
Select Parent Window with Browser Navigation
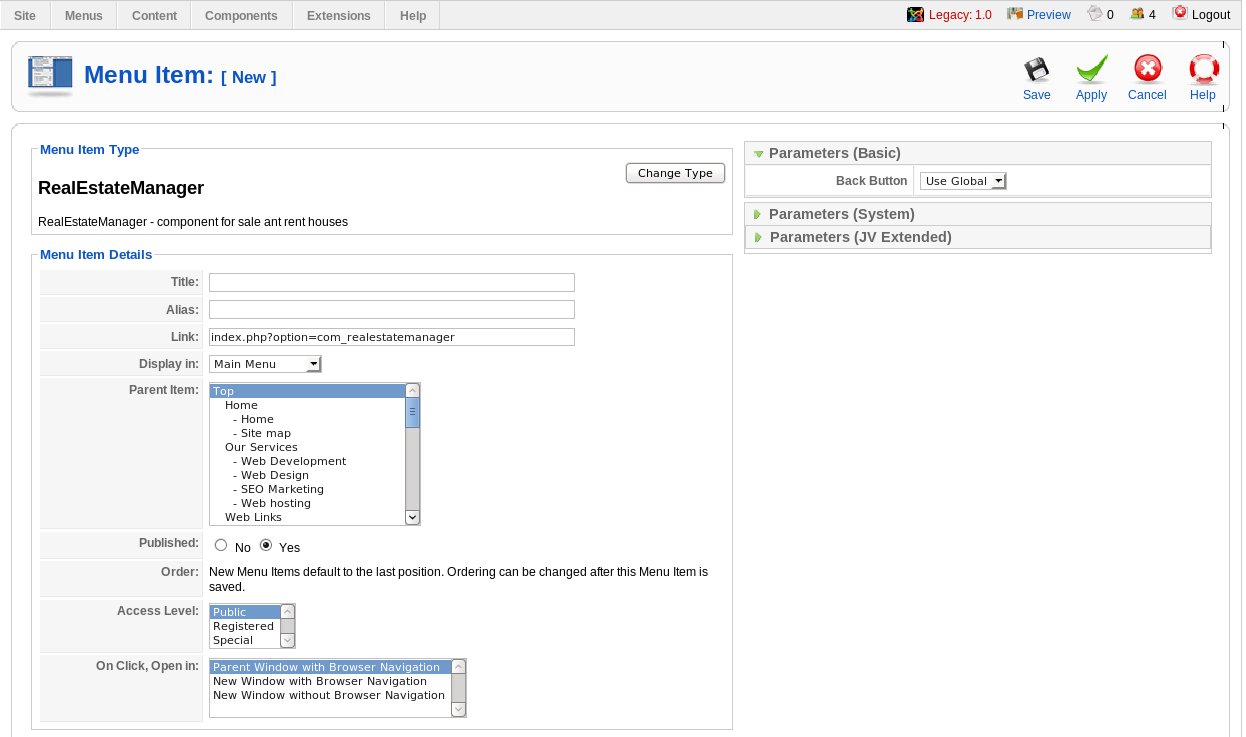tap(330, 667)
